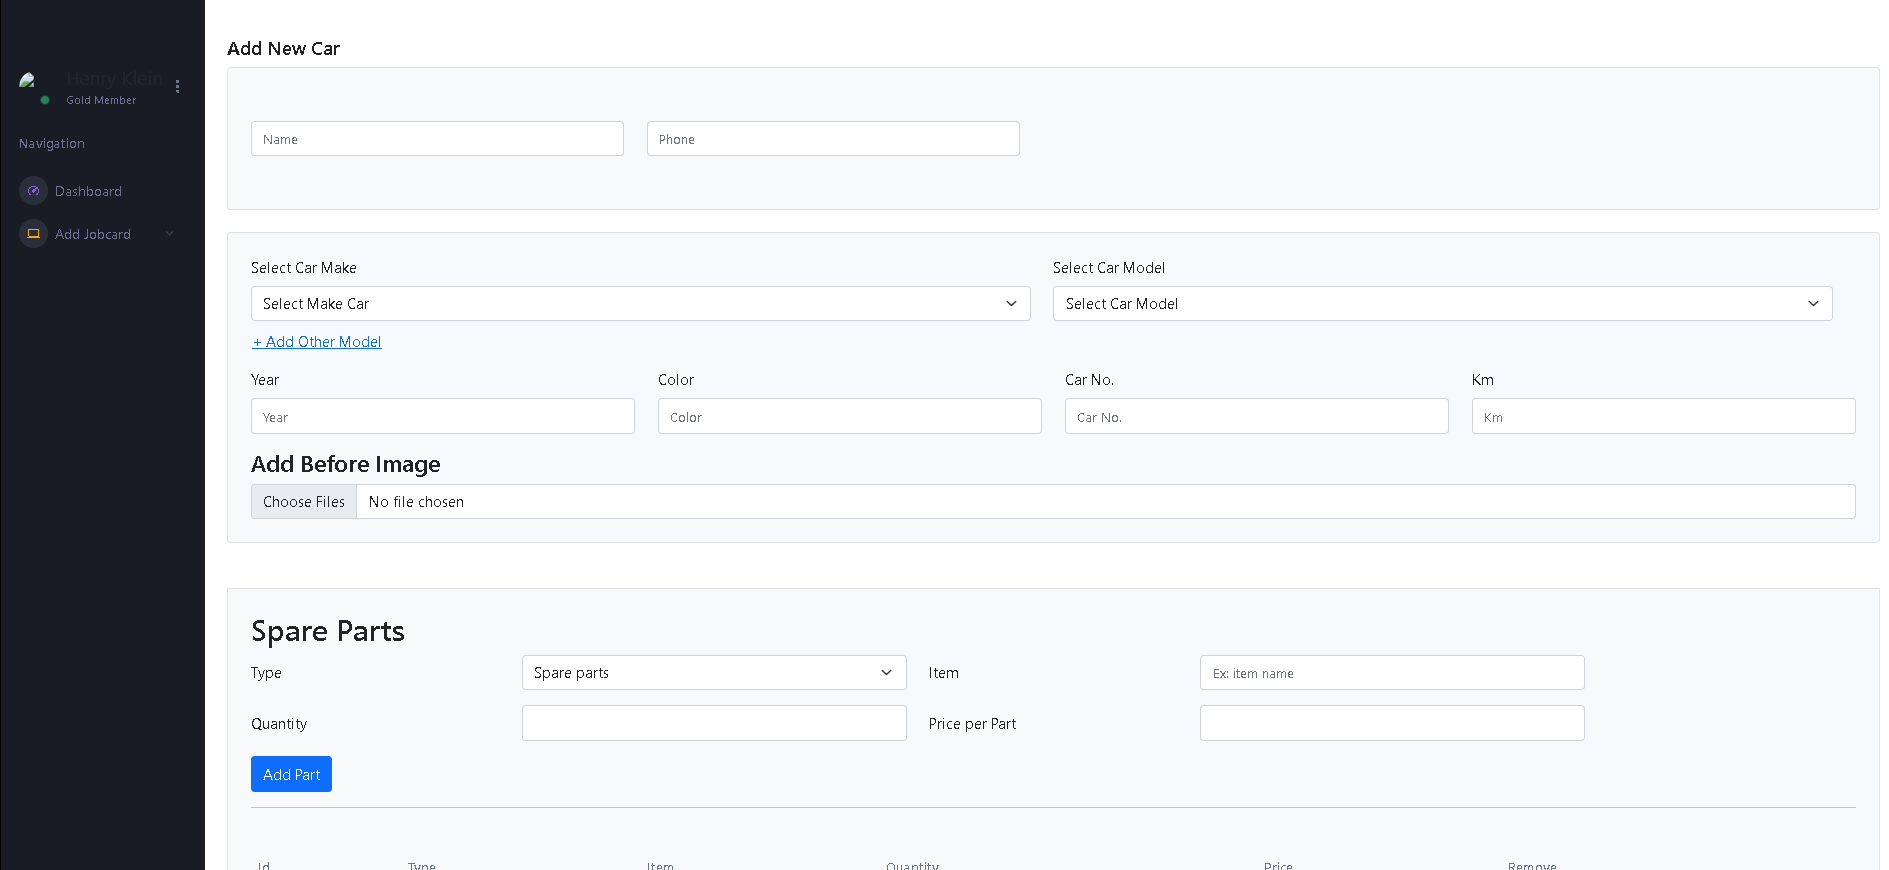Click the Add New Car heading

point(283,49)
